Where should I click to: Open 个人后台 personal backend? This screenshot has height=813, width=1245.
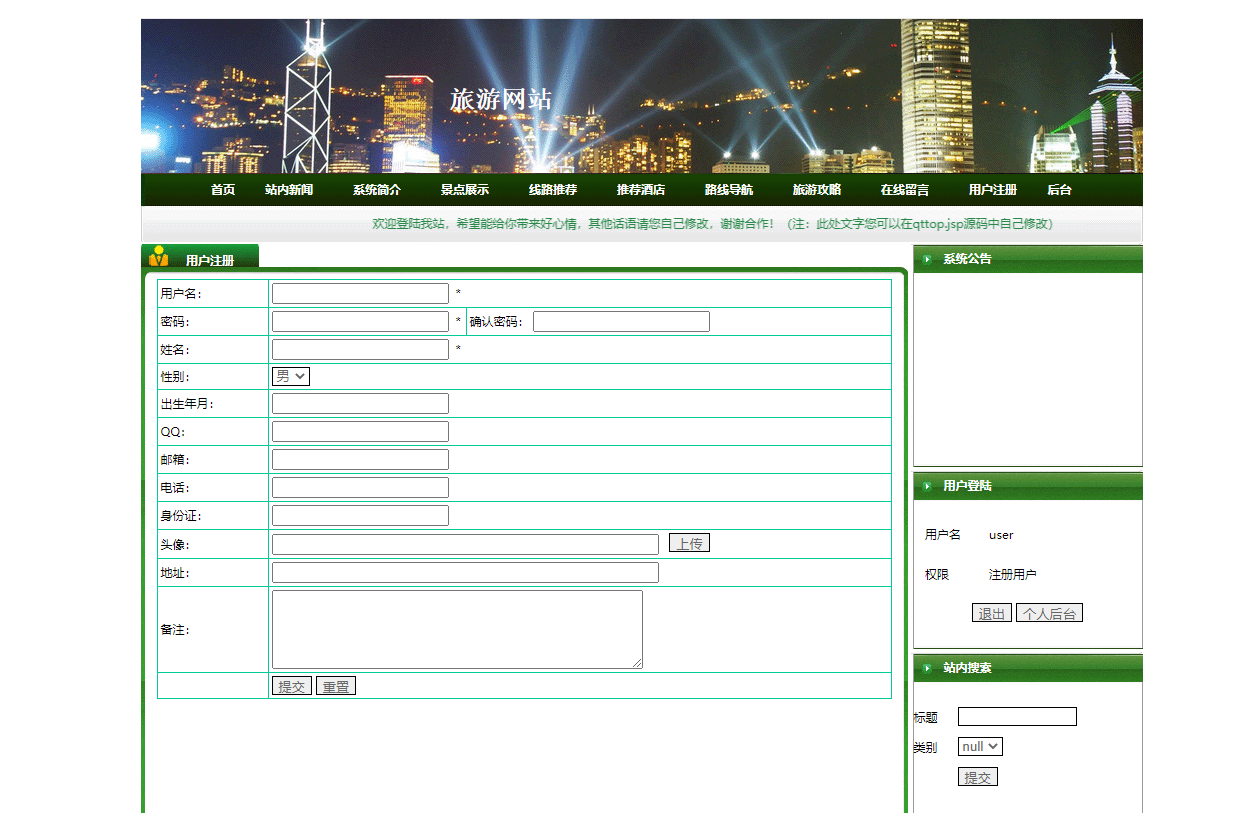(1049, 613)
